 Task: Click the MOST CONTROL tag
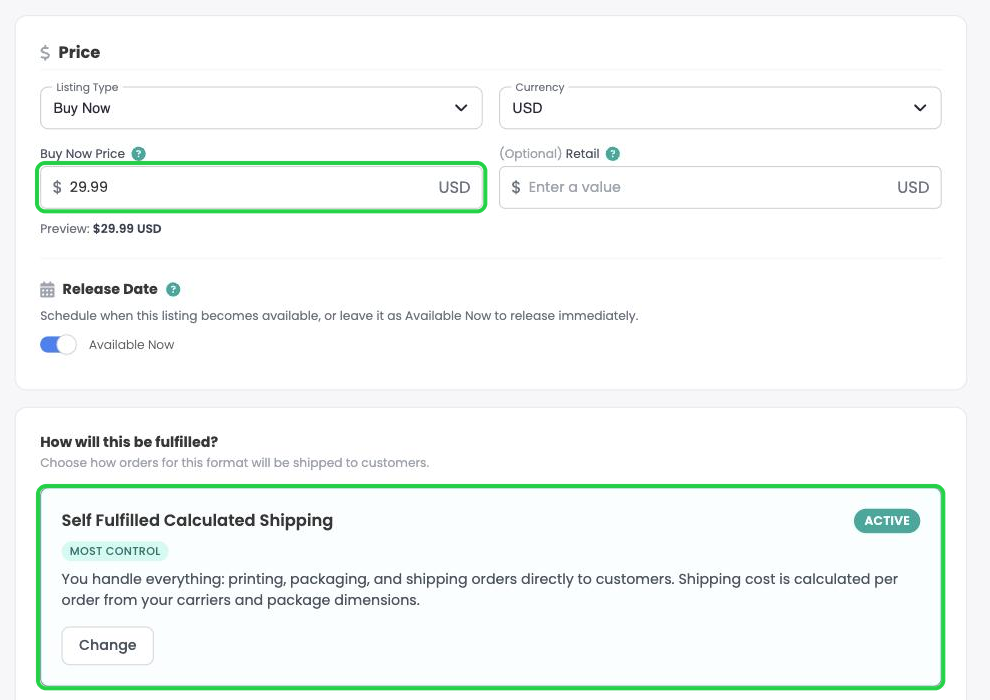115,551
